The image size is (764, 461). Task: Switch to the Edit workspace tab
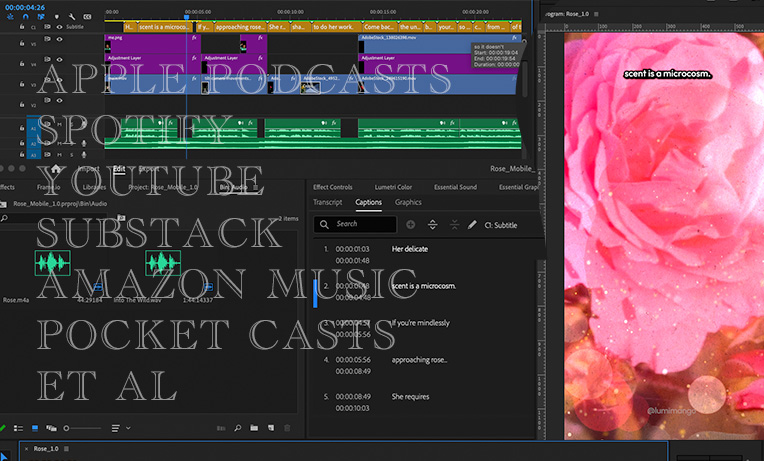coord(119,169)
